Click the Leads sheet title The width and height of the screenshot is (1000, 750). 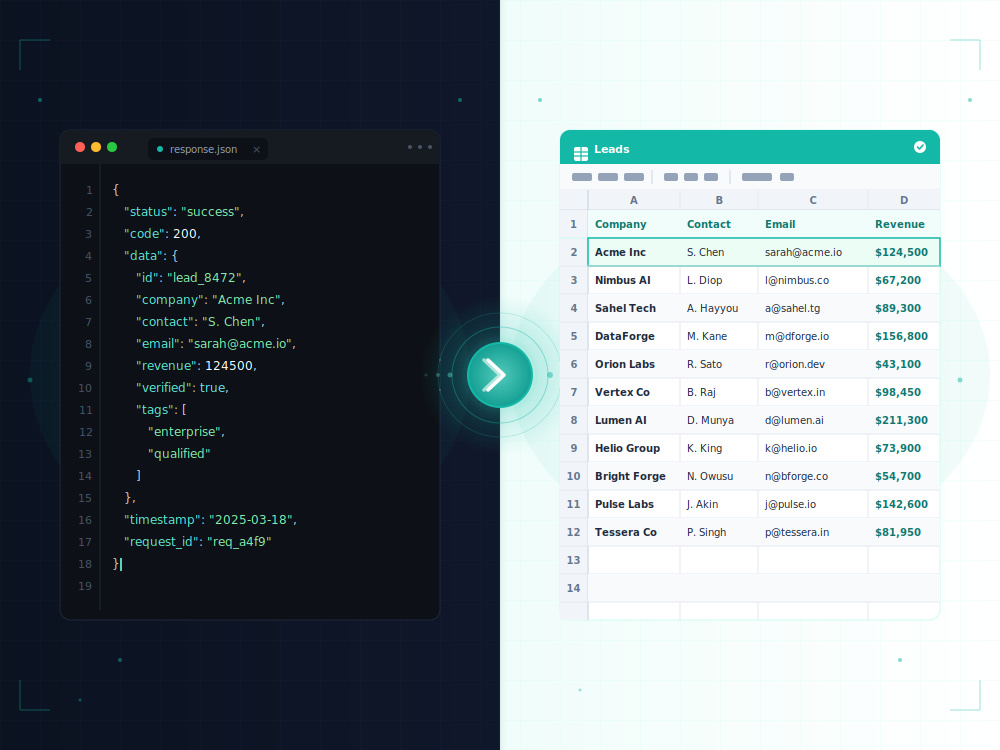[612, 149]
